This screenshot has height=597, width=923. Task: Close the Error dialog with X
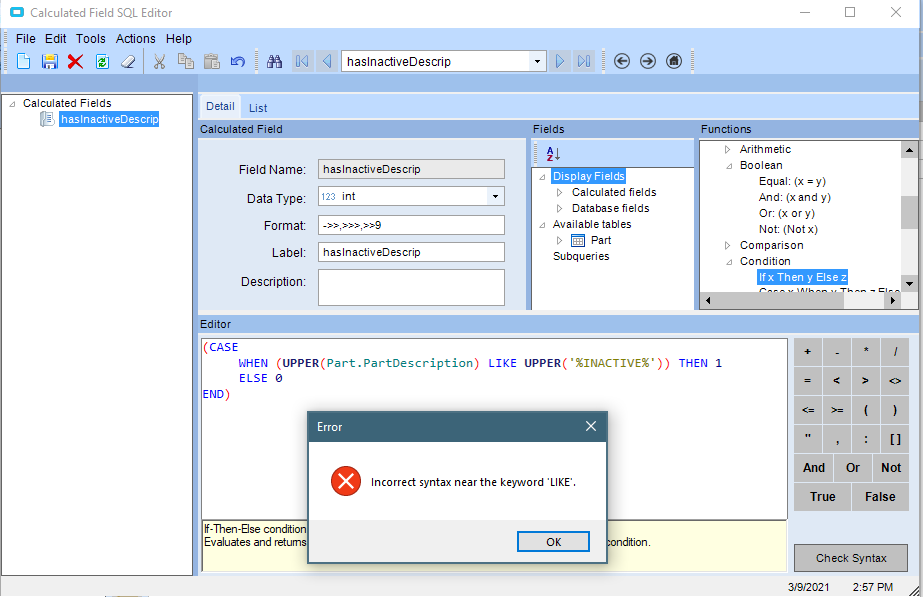(591, 426)
